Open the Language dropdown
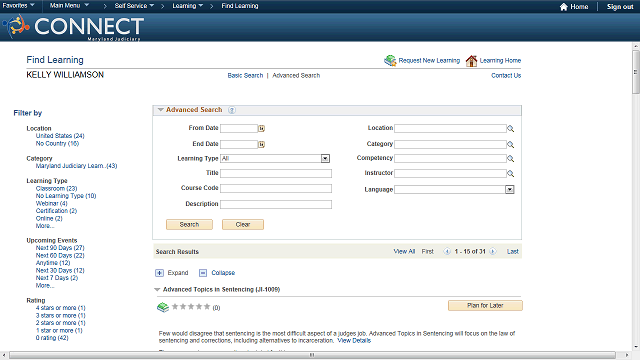 click(509, 189)
